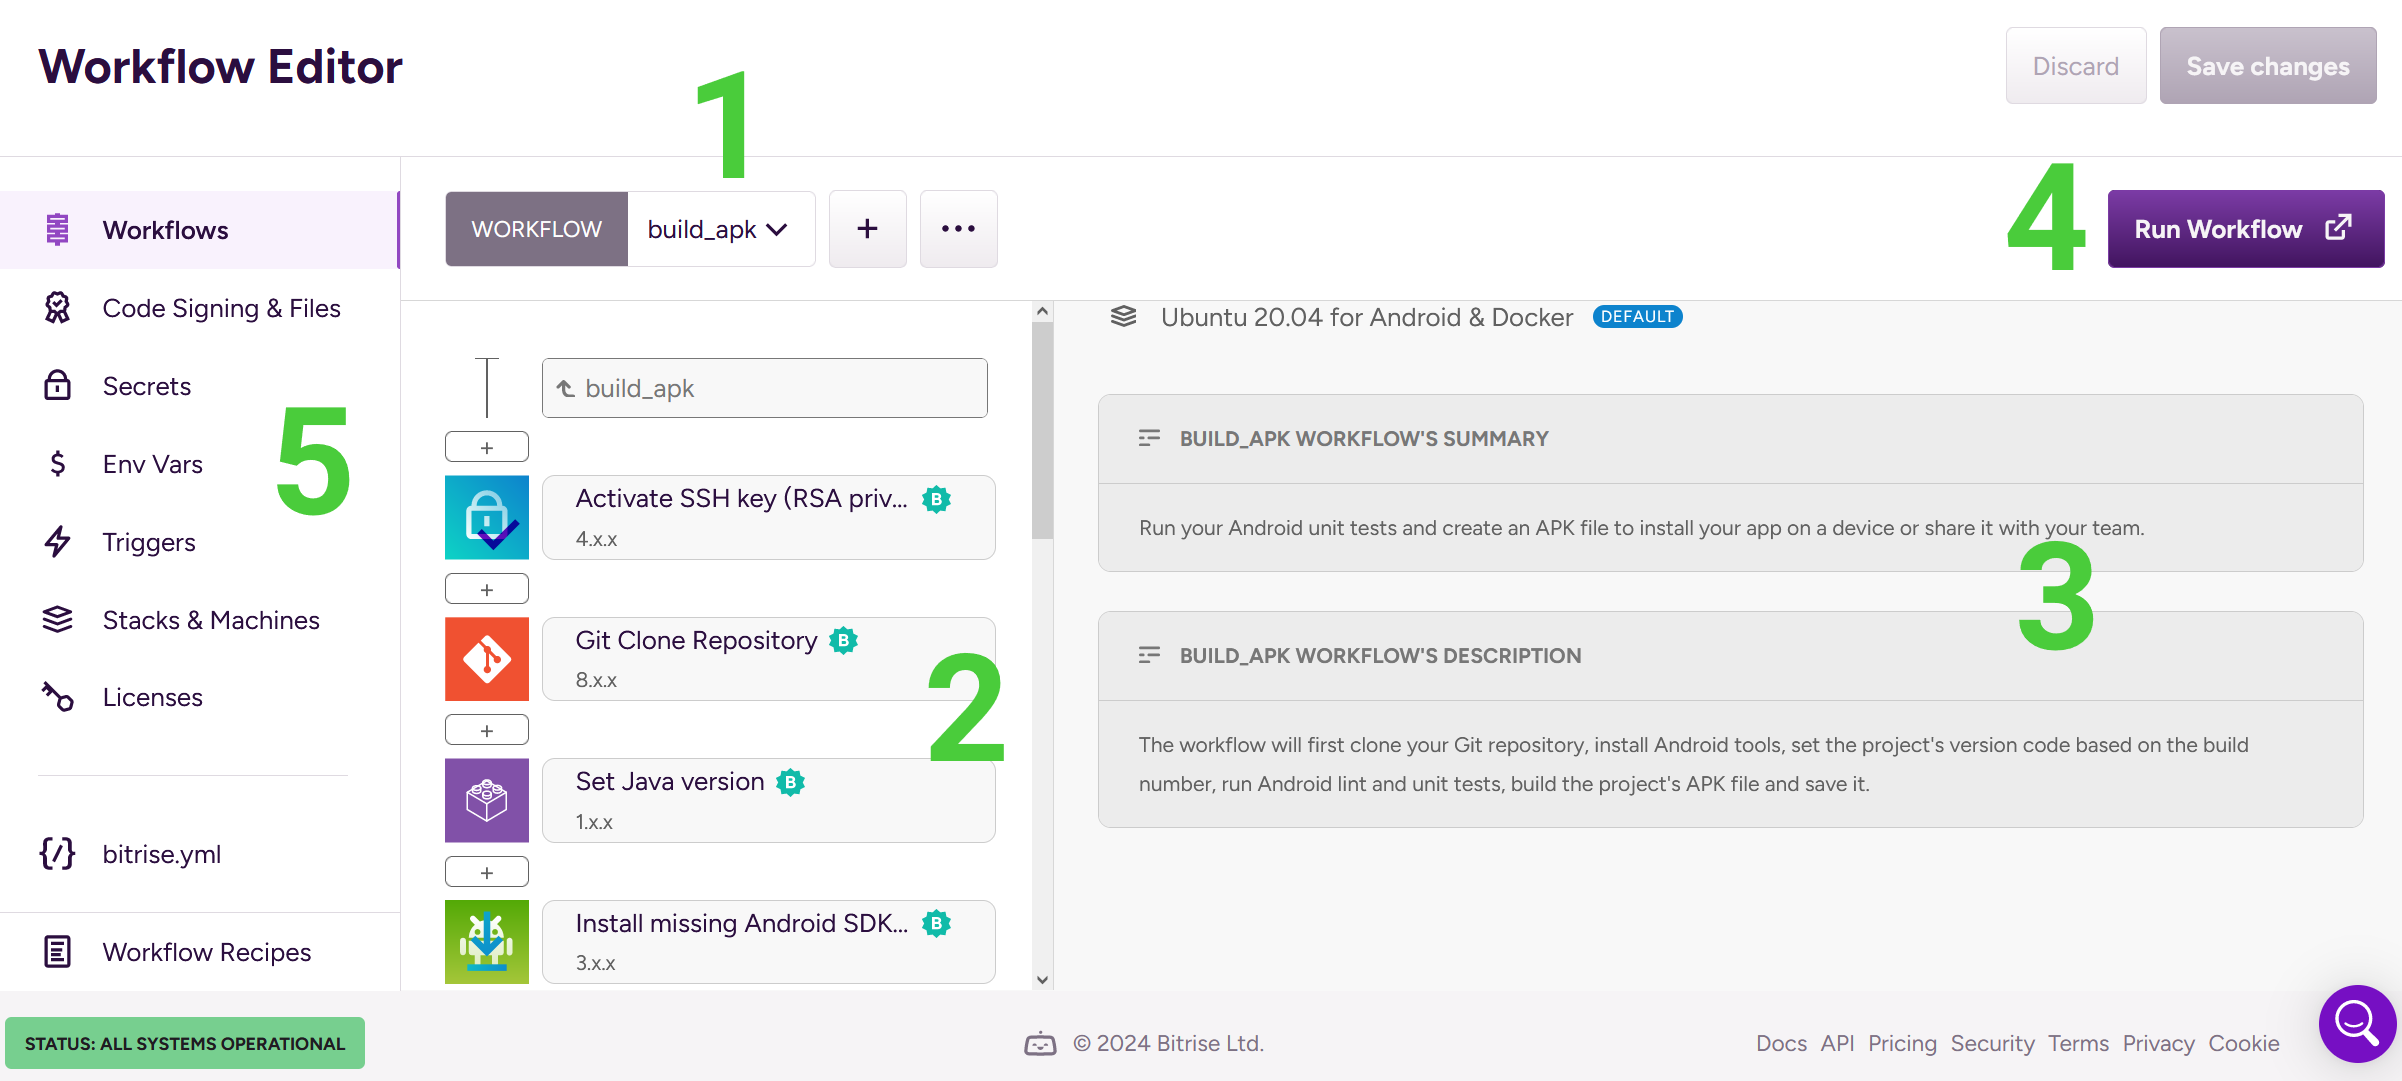This screenshot has height=1081, width=2402.
Task: Click the Save changes button
Action: point(2268,66)
